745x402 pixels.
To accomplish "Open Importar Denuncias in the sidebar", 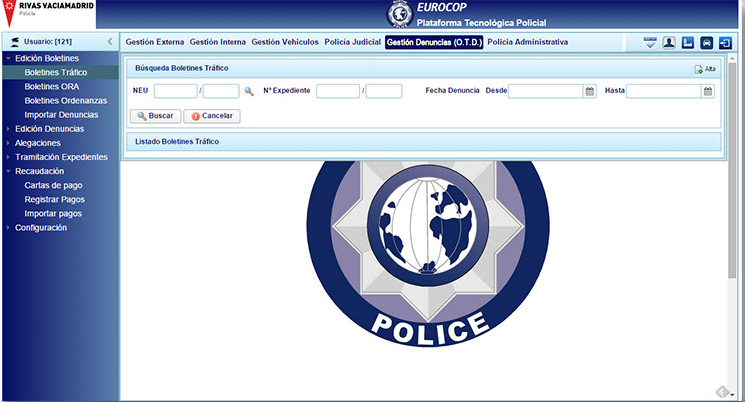I will (61, 115).
